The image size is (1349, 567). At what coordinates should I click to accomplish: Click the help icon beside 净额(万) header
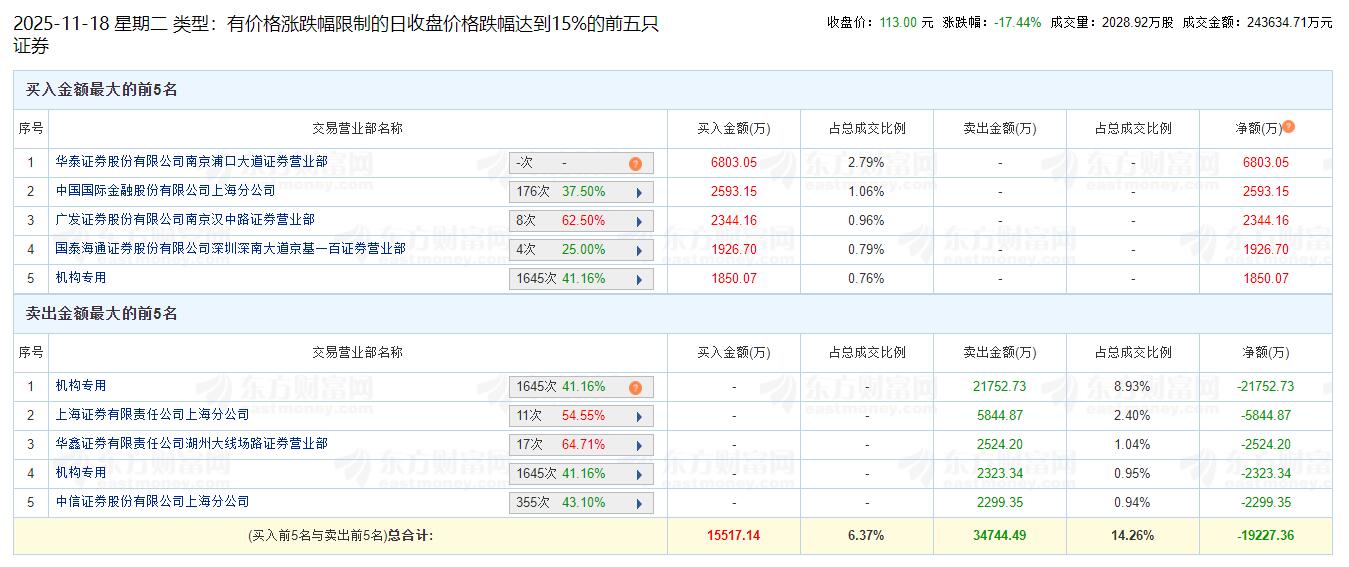coord(1288,127)
